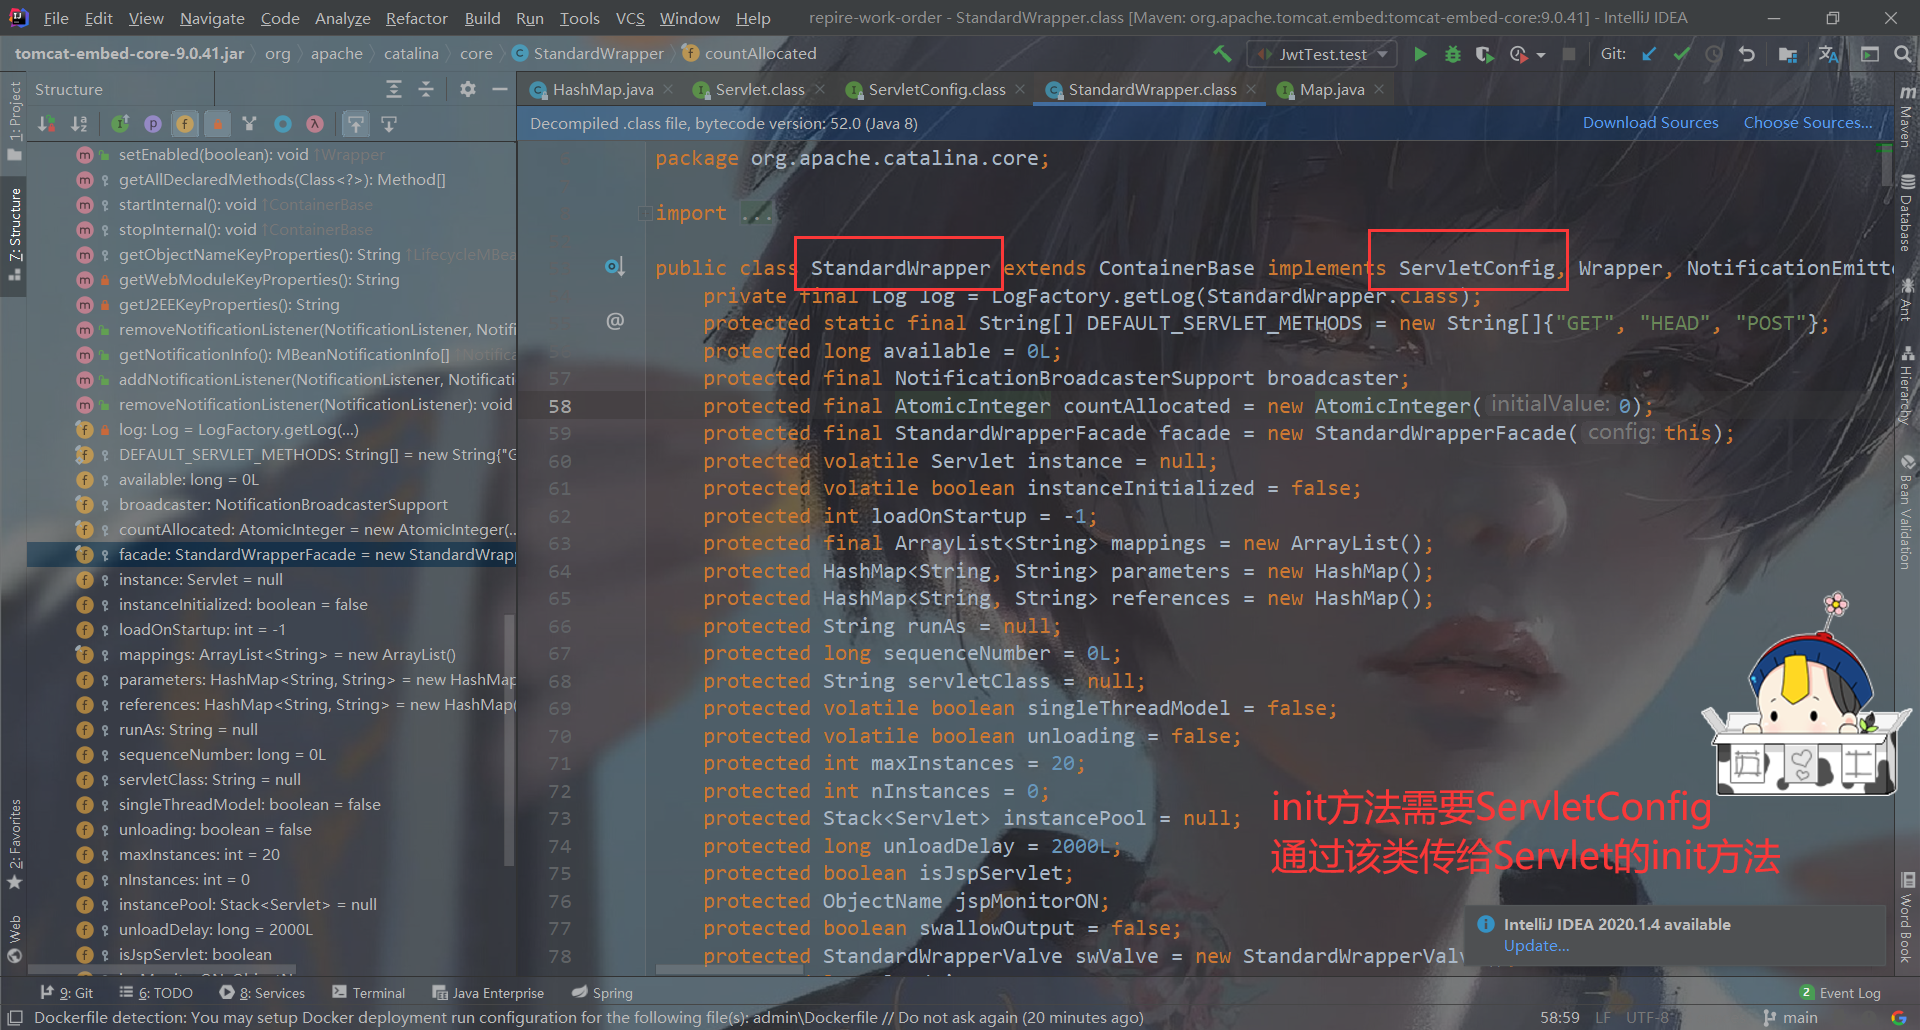Click the translate icon in toolbar

(x=1829, y=54)
